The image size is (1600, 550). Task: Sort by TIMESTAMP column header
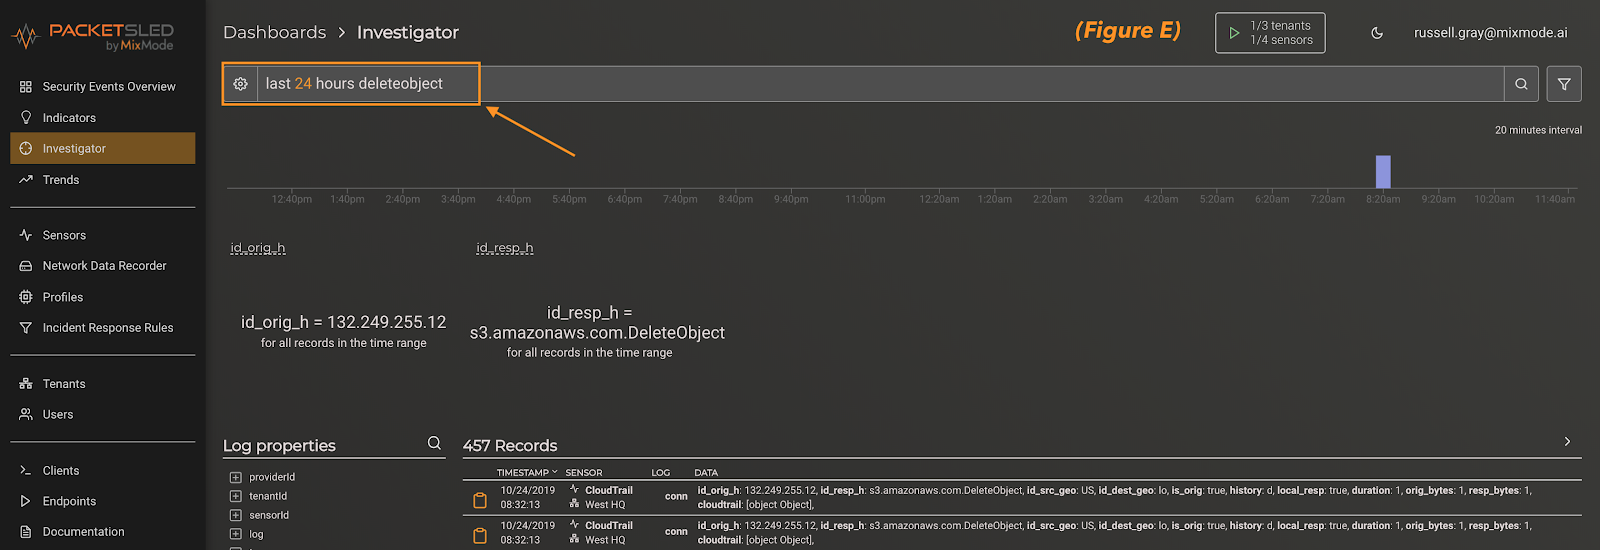pos(527,472)
